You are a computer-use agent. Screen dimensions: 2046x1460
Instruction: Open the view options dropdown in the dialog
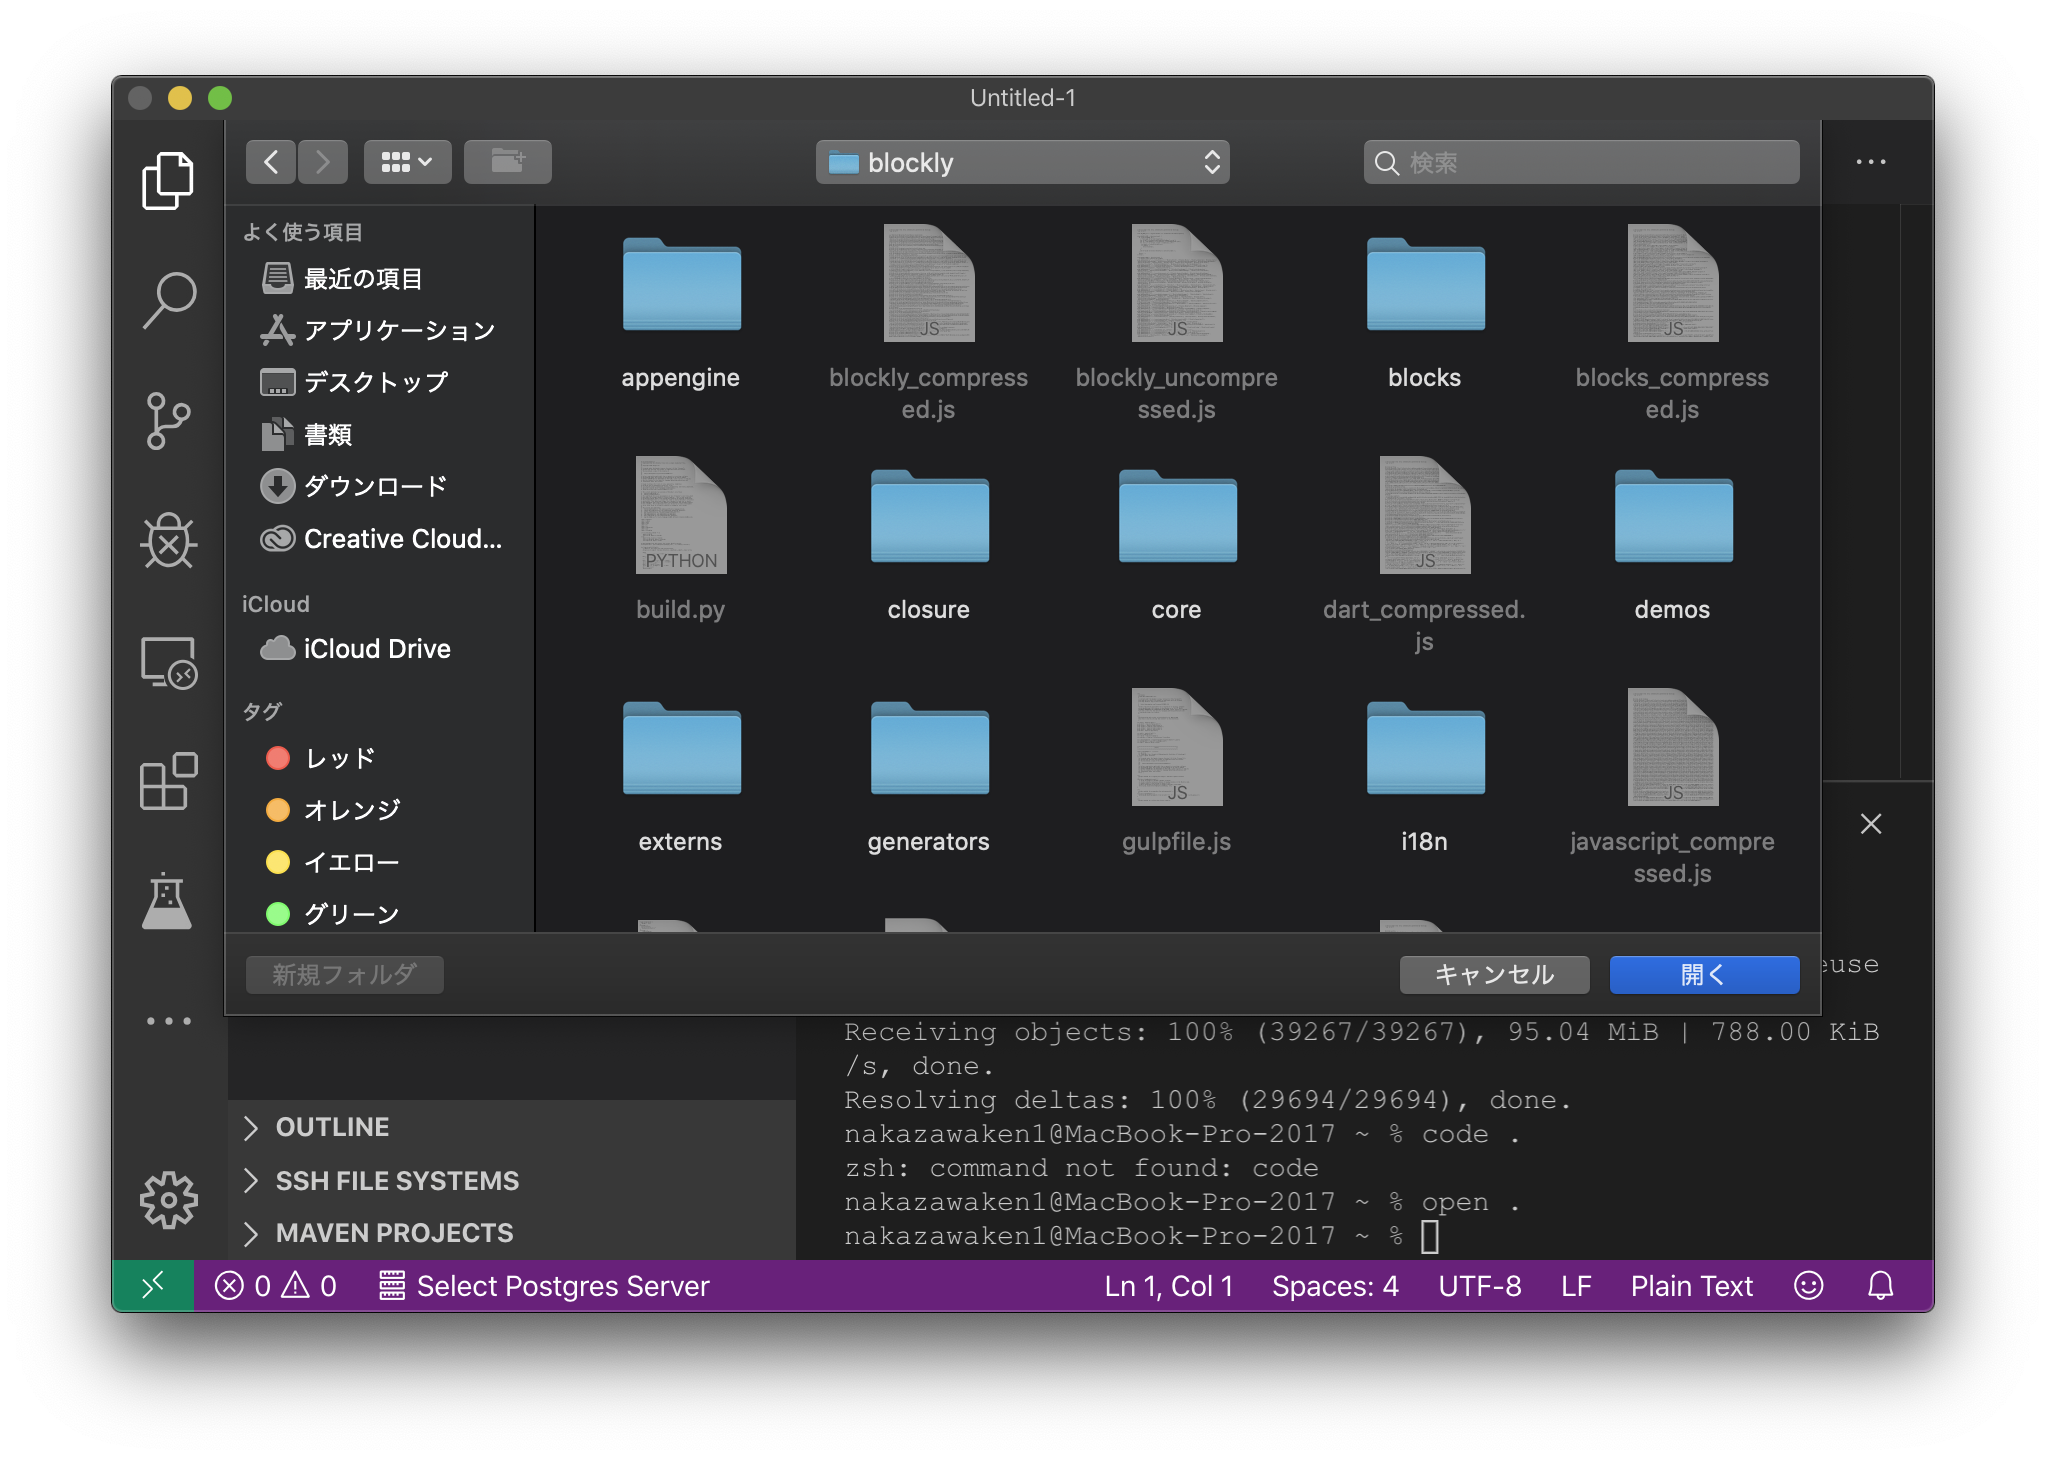407,161
